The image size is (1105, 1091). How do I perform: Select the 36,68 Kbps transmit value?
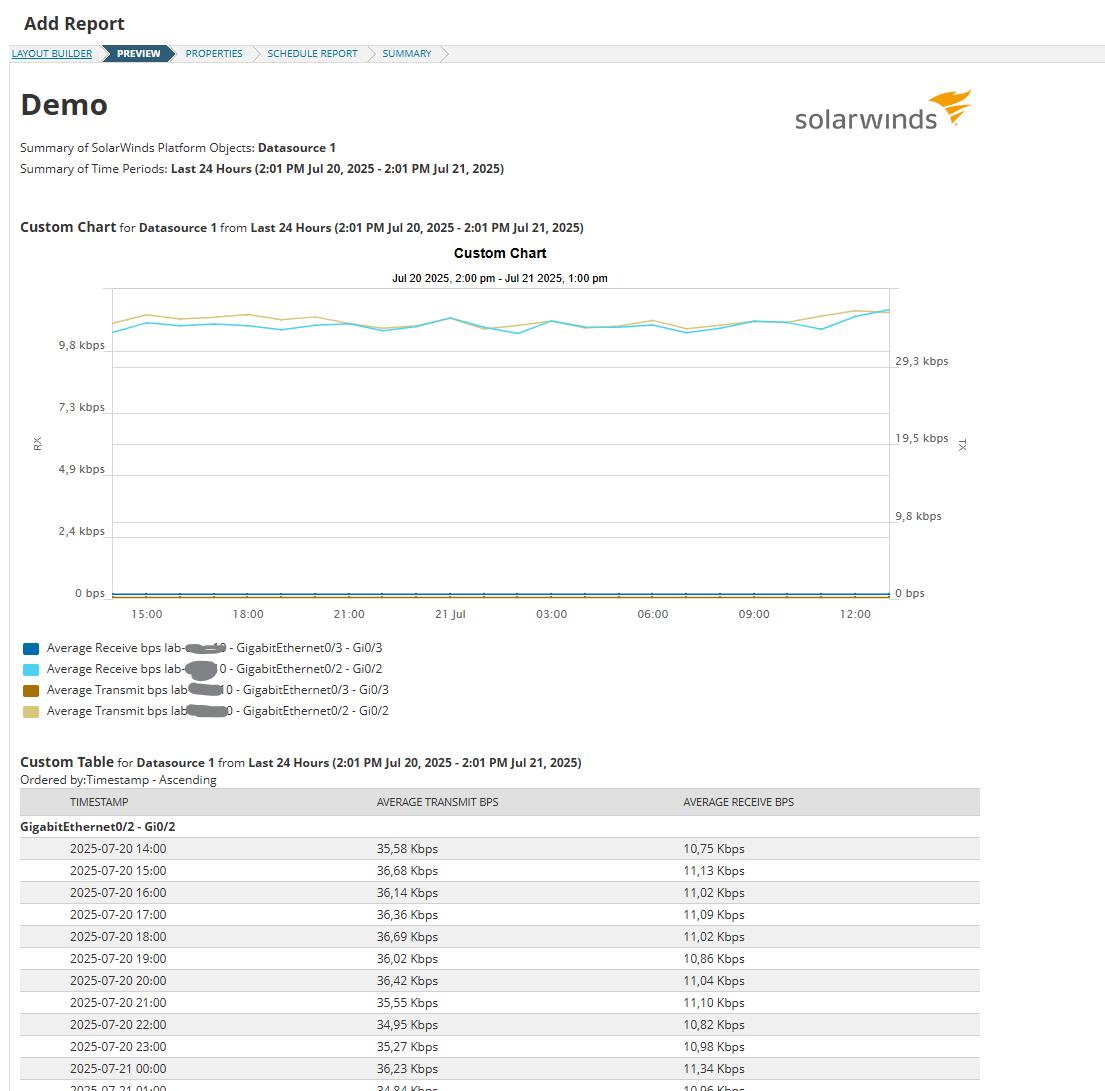click(407, 870)
